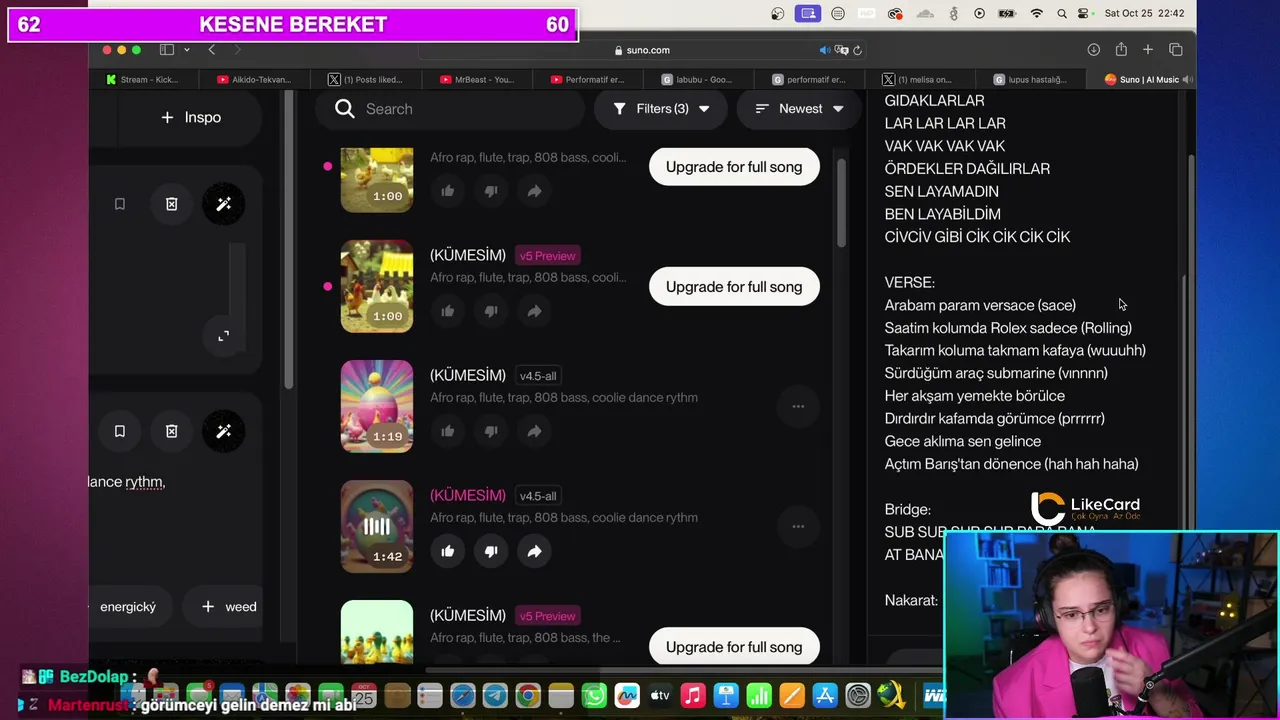Go back with Safari's back arrow
The image size is (1280, 720).
tap(211, 50)
